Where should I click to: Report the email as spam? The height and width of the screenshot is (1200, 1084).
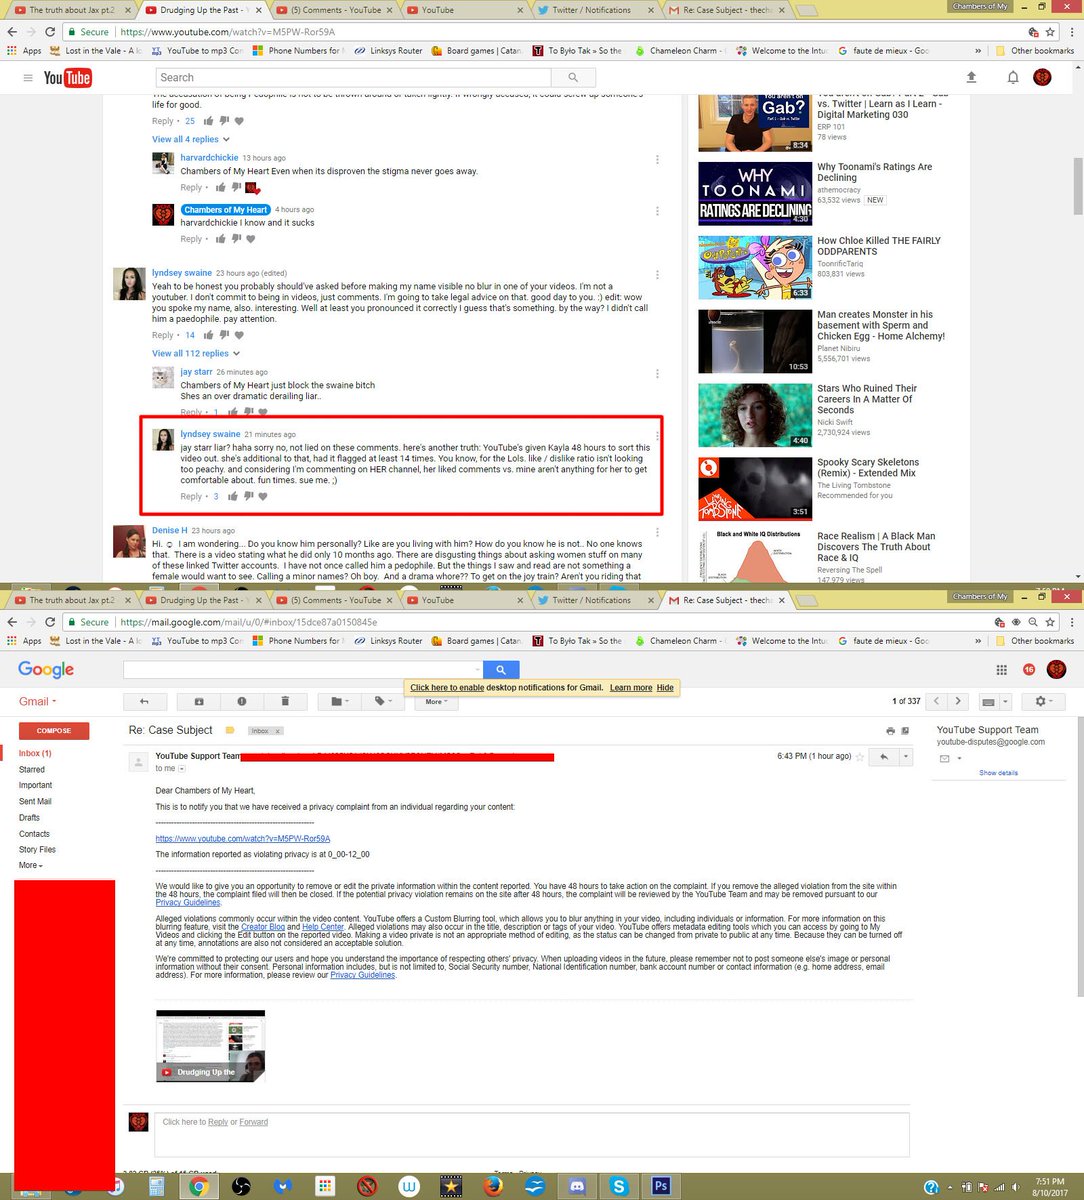point(242,701)
